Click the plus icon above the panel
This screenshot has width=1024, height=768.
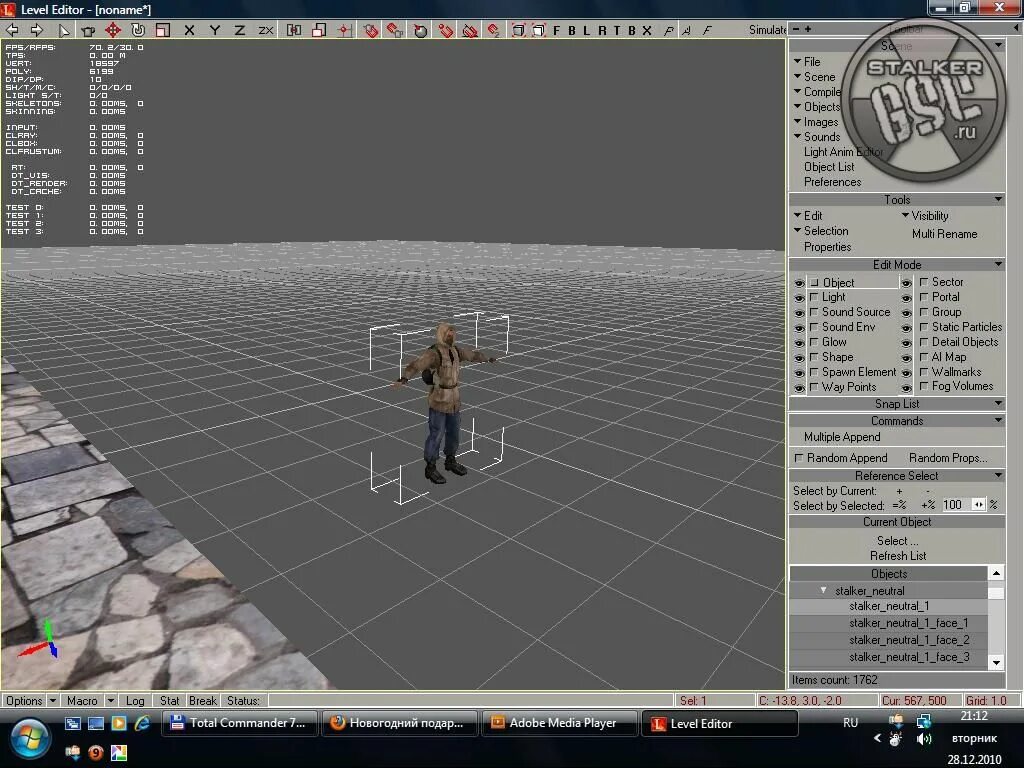pos(808,29)
